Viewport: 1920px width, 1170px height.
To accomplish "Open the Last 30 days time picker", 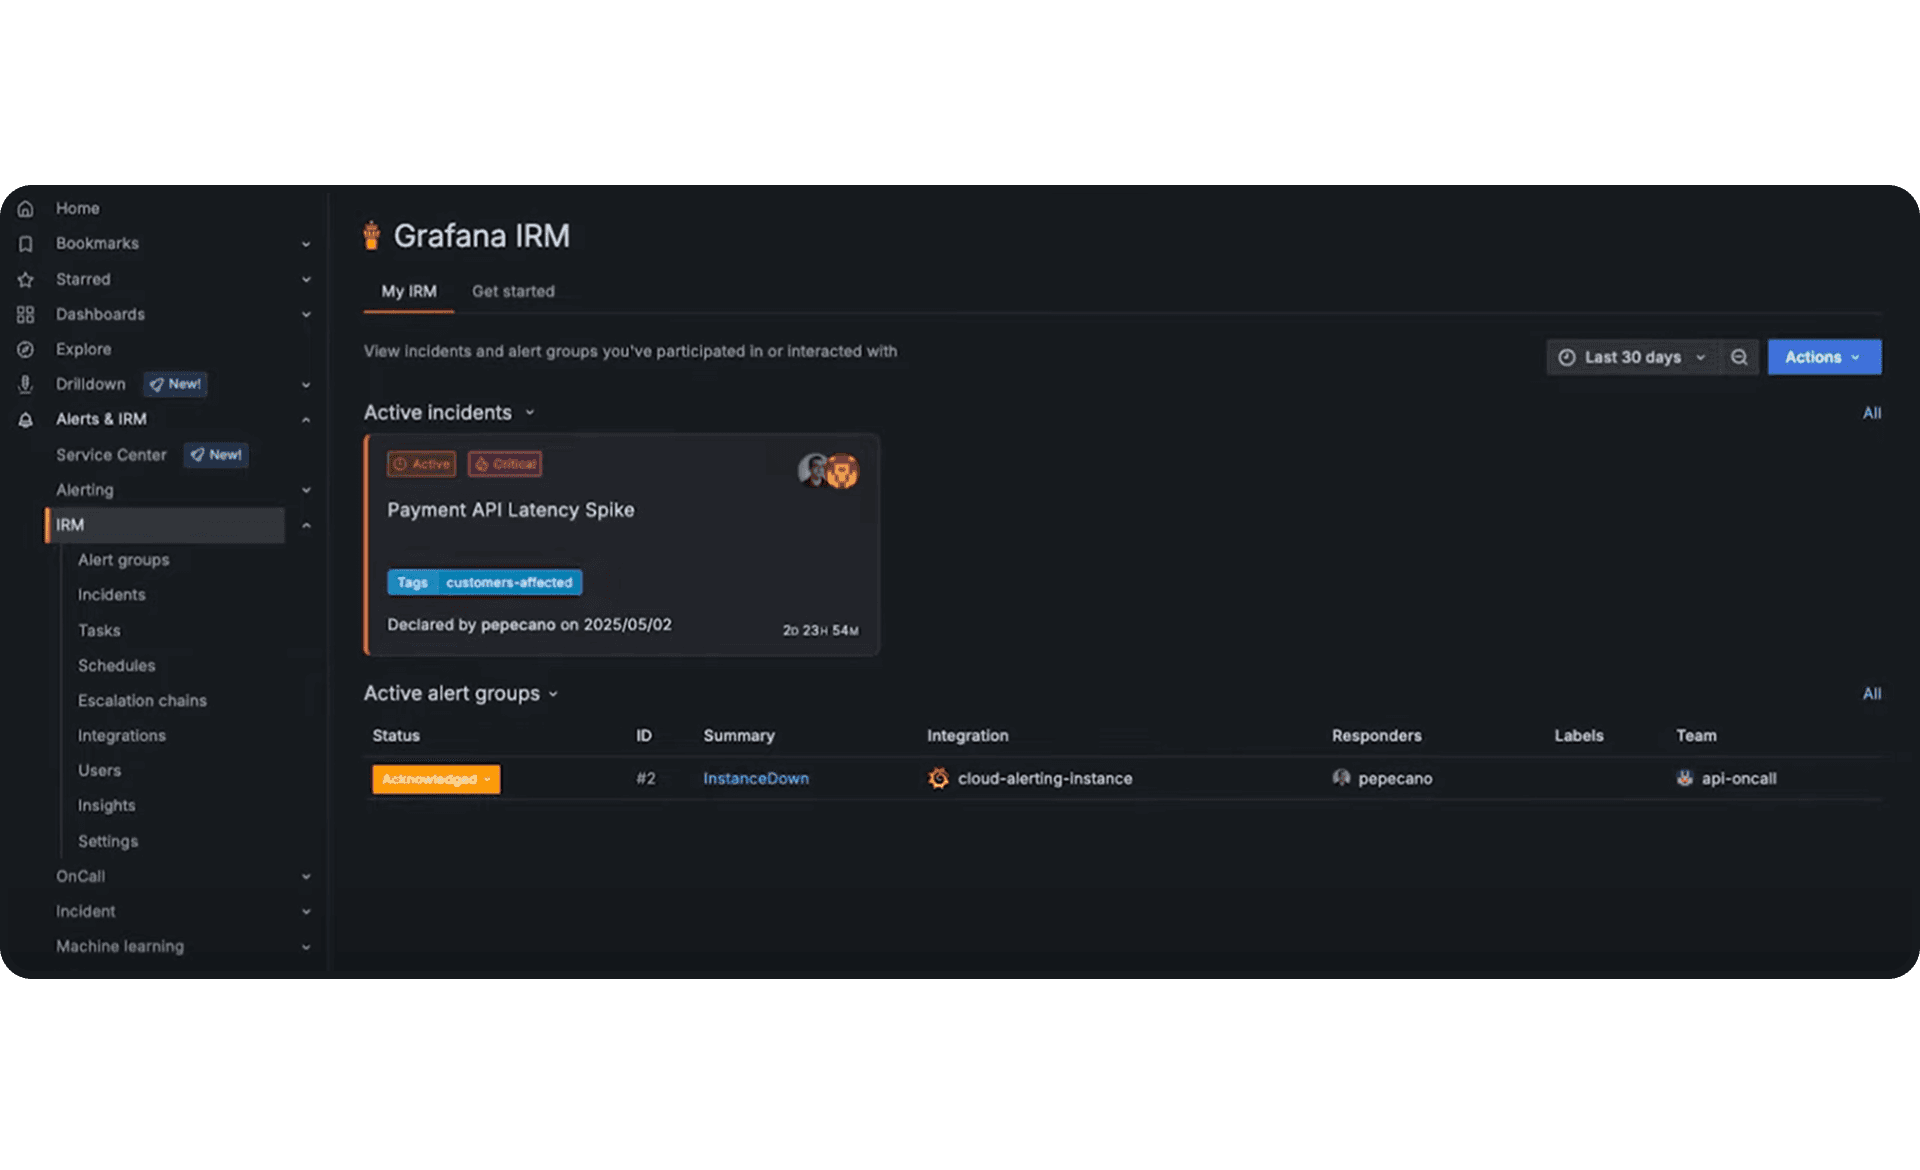I will coord(1634,358).
